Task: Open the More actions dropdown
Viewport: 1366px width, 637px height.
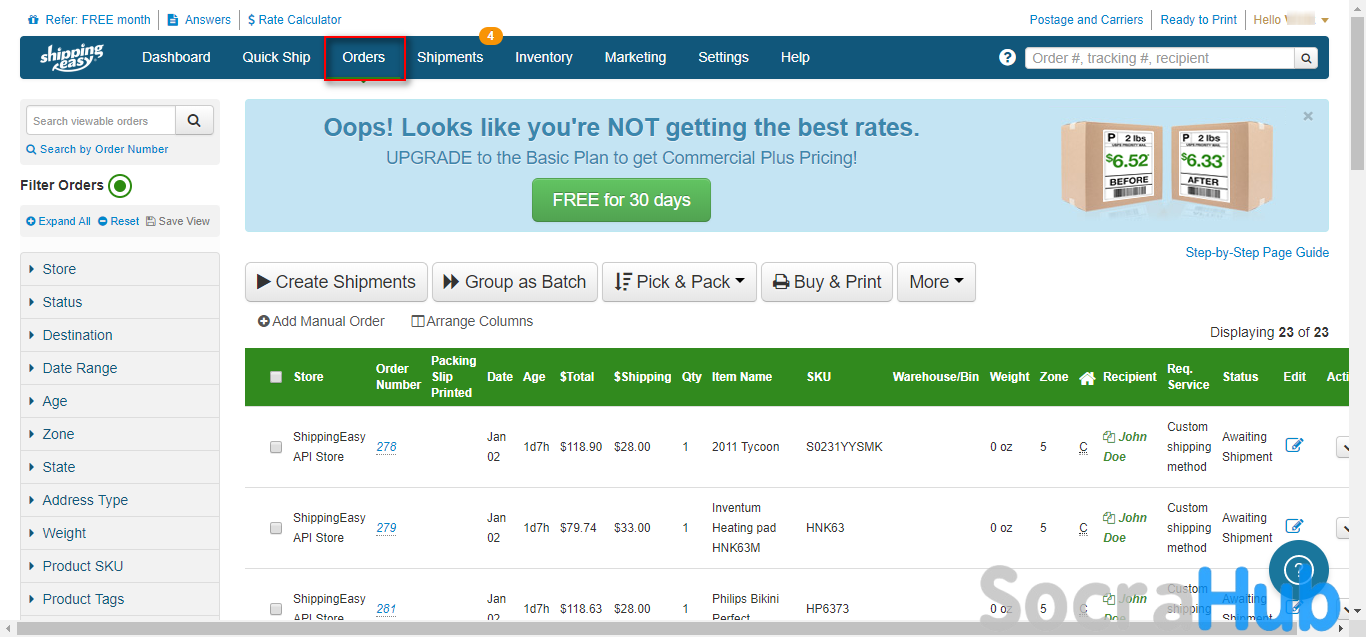Action: pos(935,282)
